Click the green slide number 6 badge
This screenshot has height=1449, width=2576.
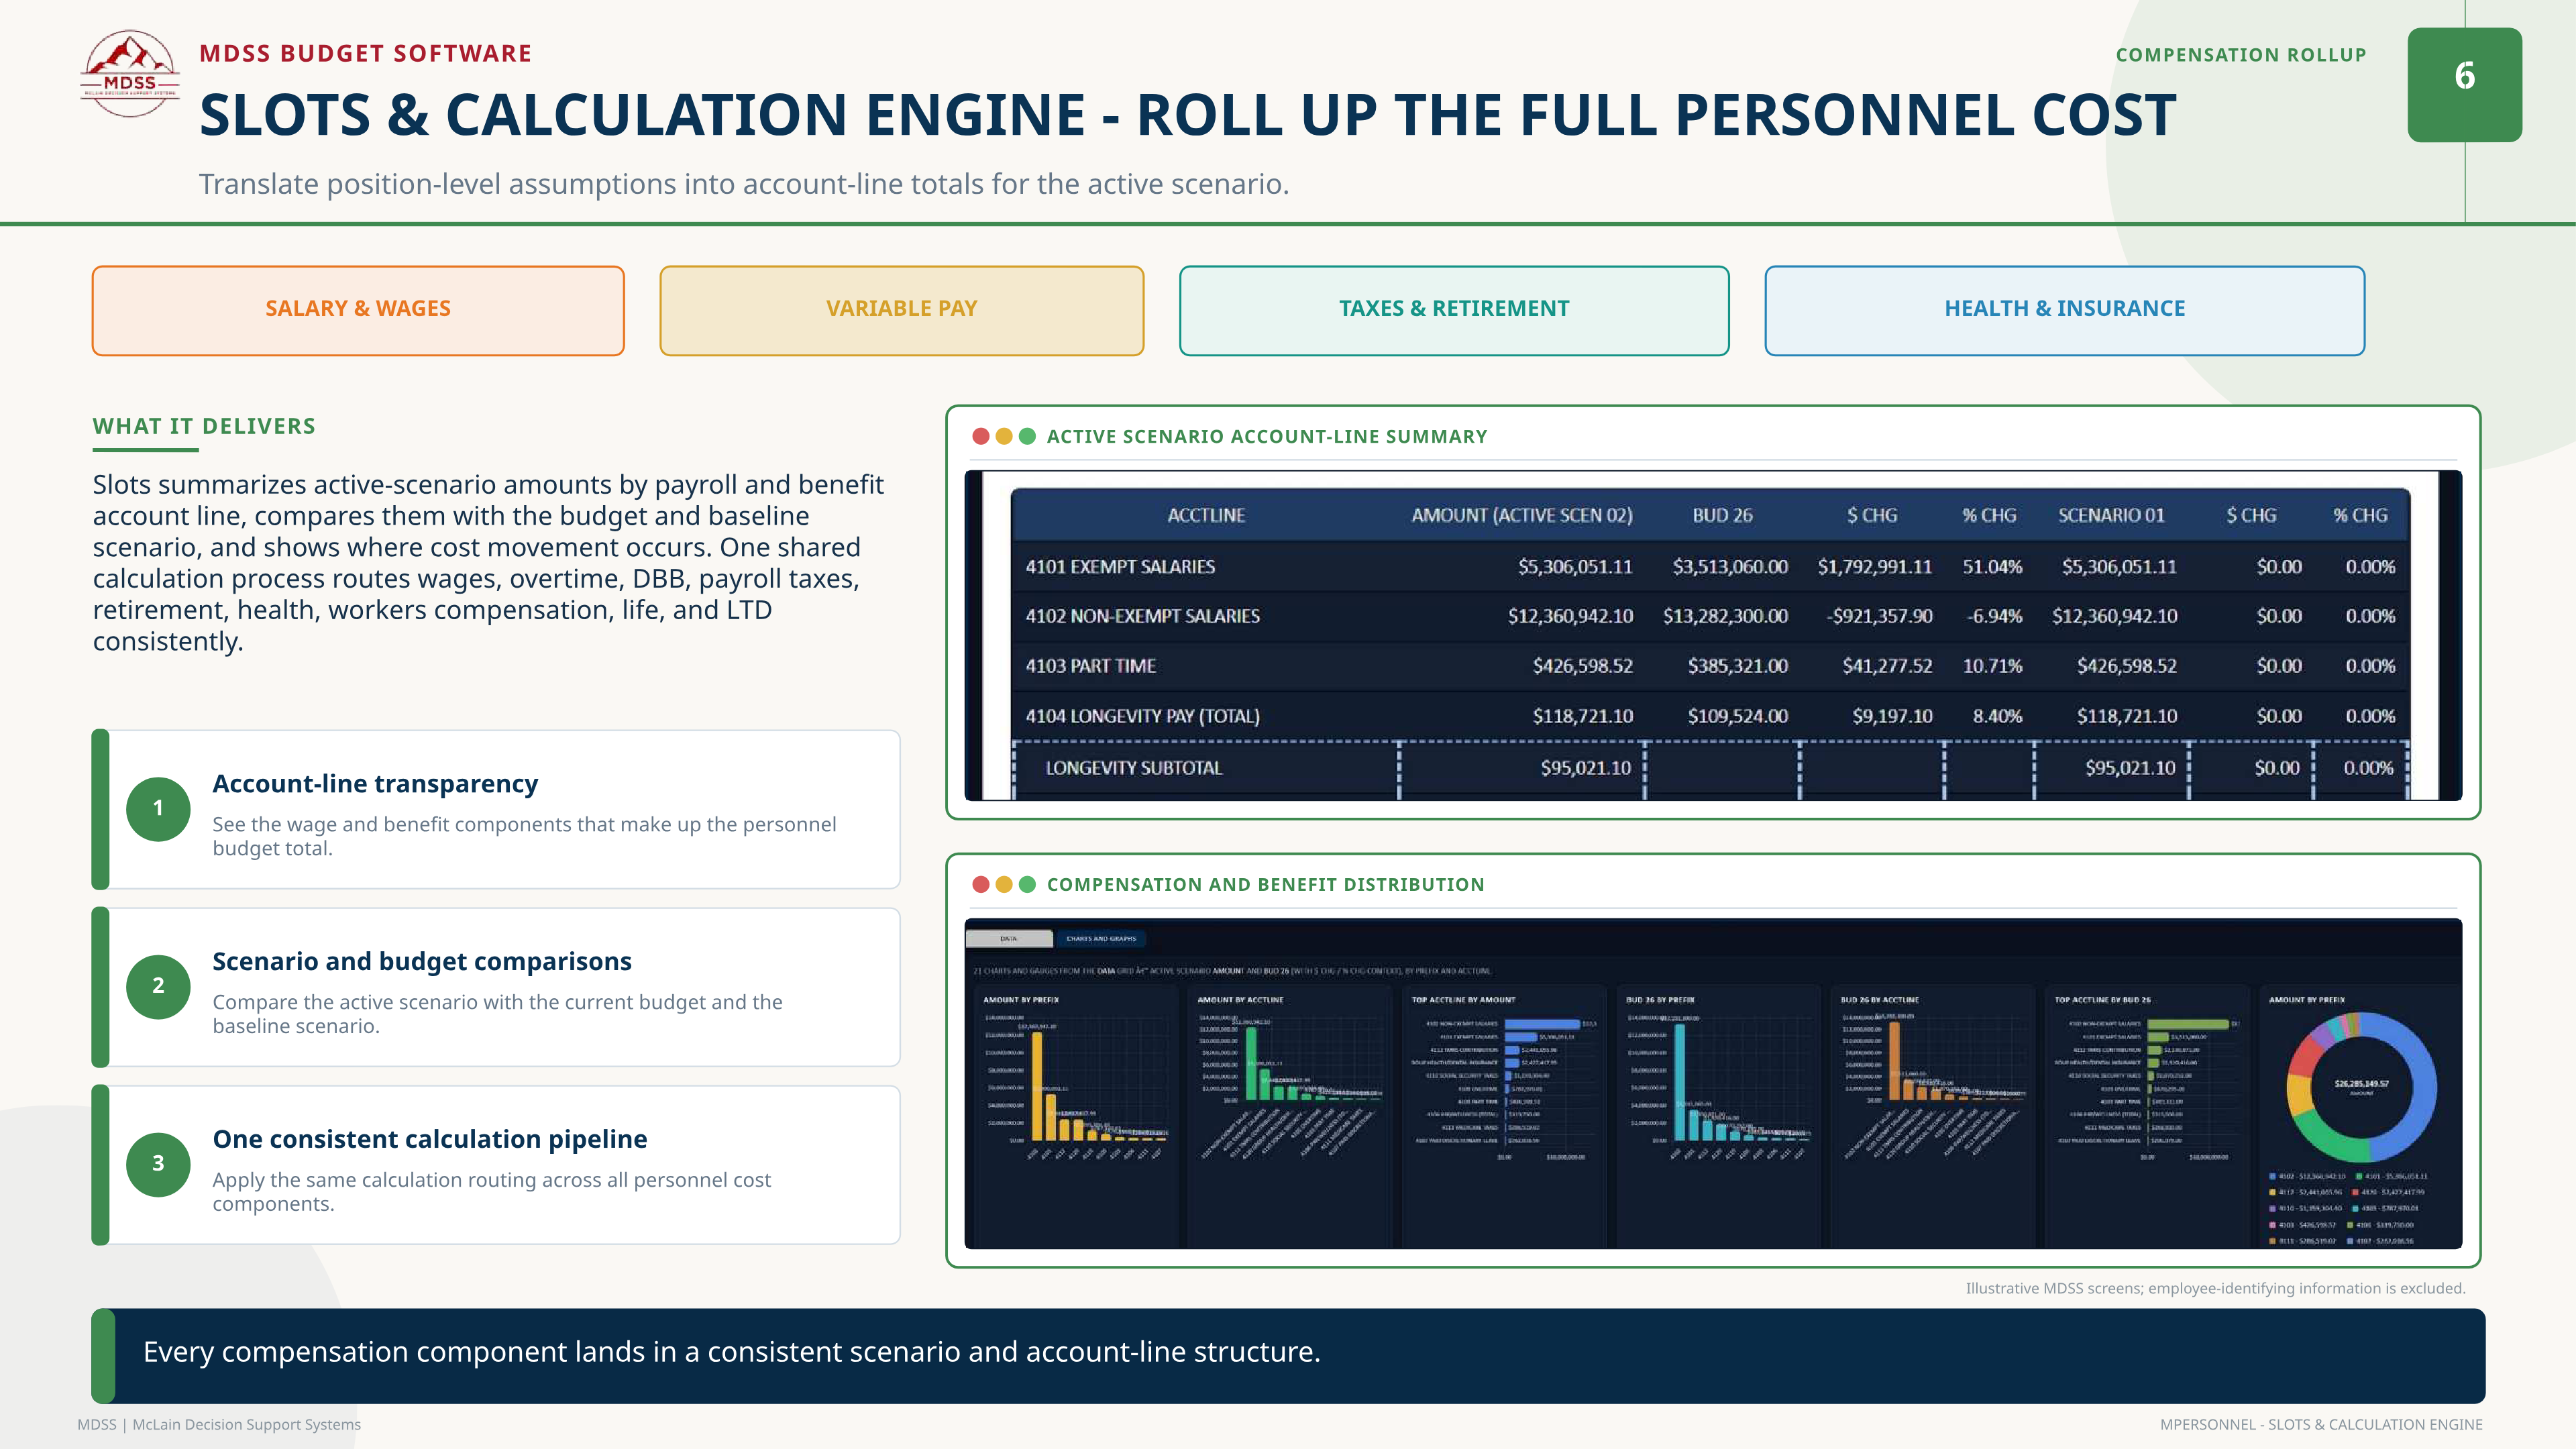coord(2464,85)
